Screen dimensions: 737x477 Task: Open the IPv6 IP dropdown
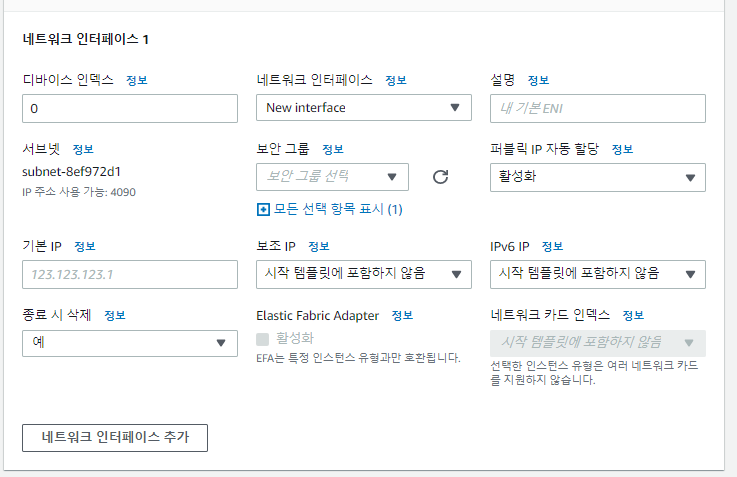coord(597,274)
